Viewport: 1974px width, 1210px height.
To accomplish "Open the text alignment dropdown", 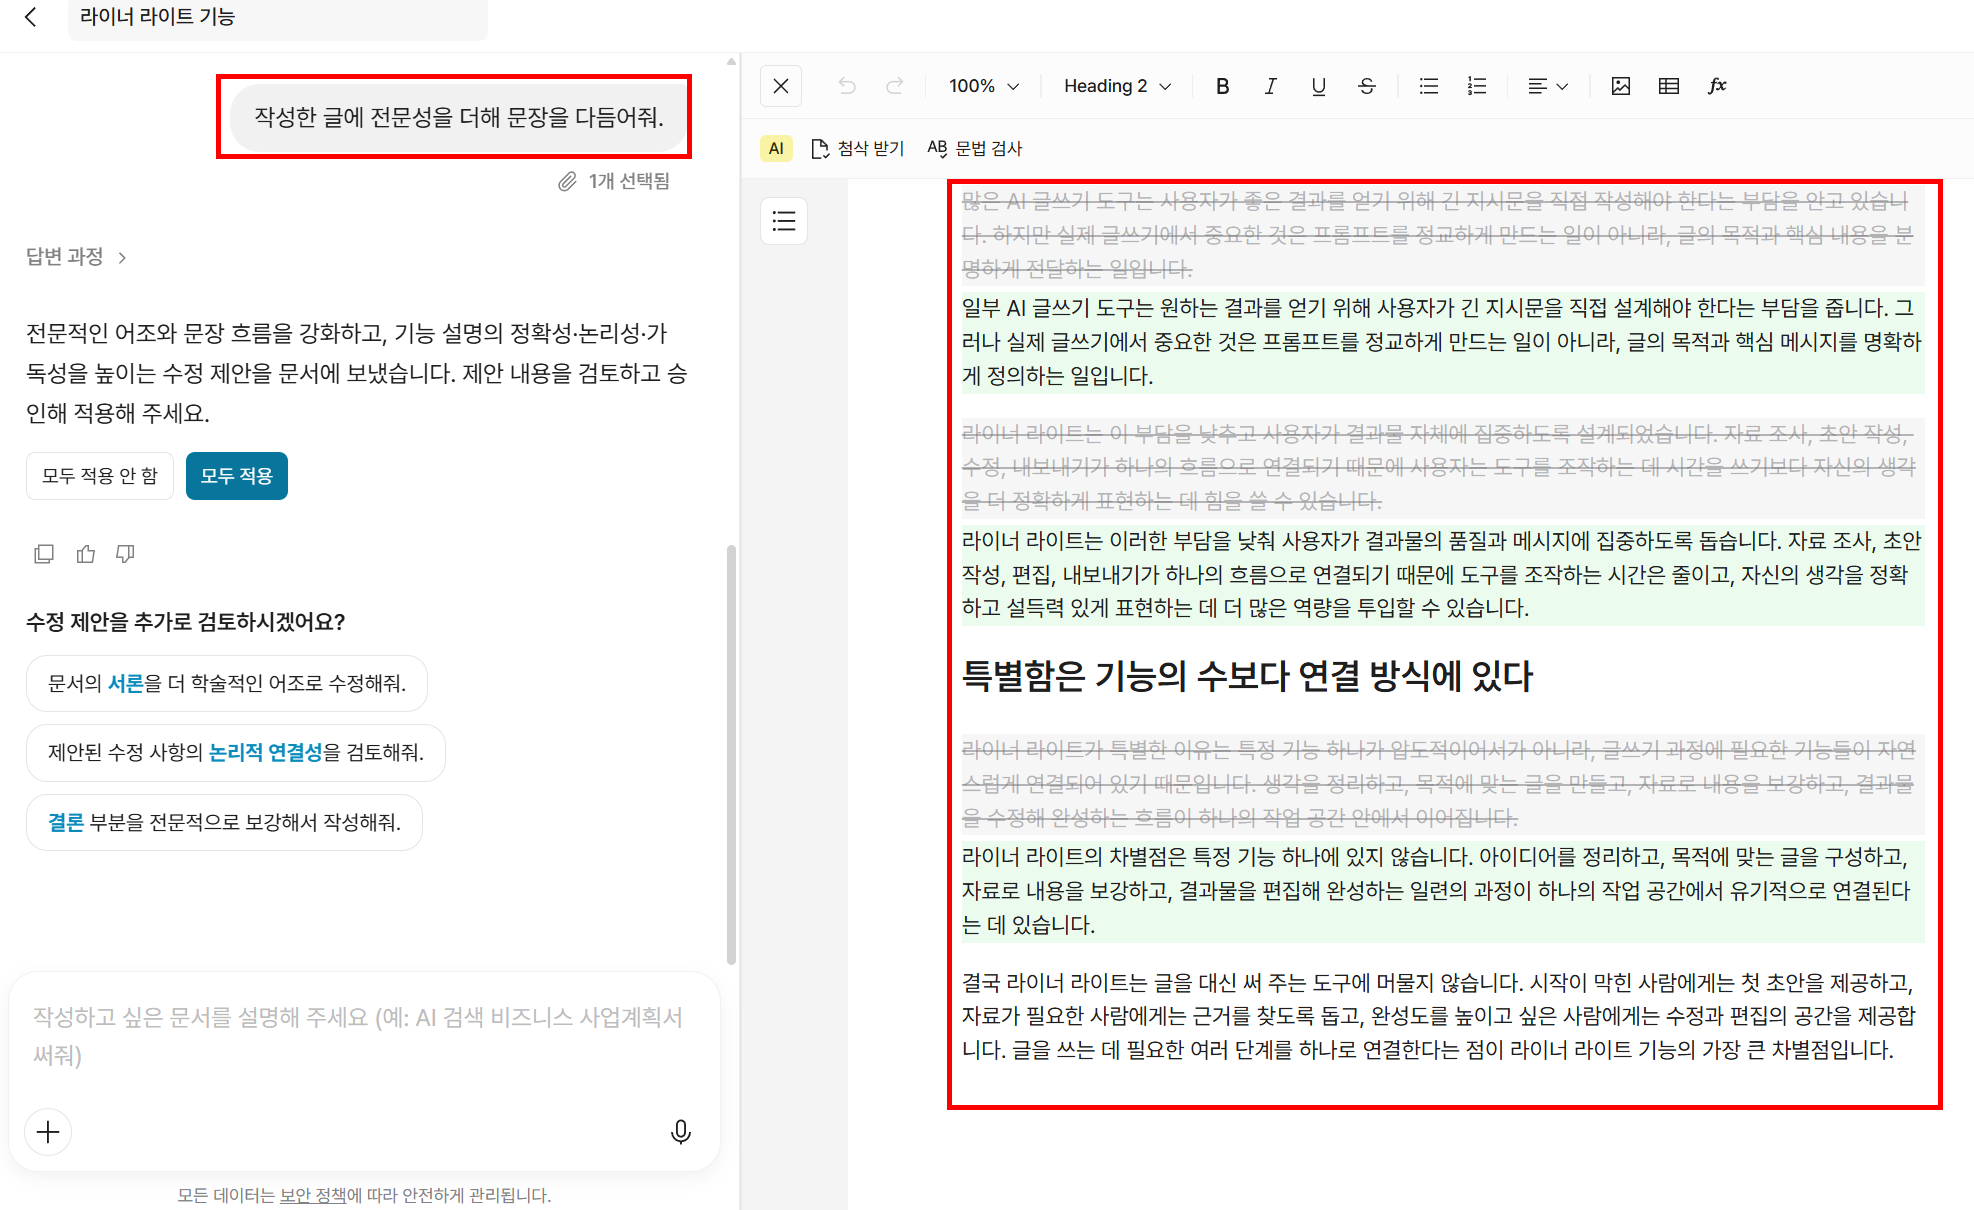I will click(x=1548, y=86).
